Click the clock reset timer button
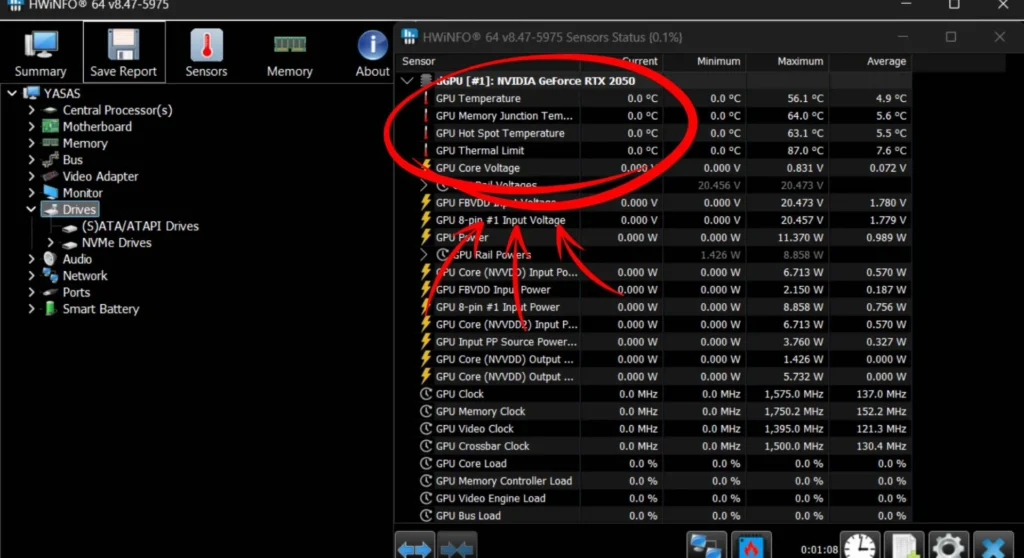1024x558 pixels. 859,545
